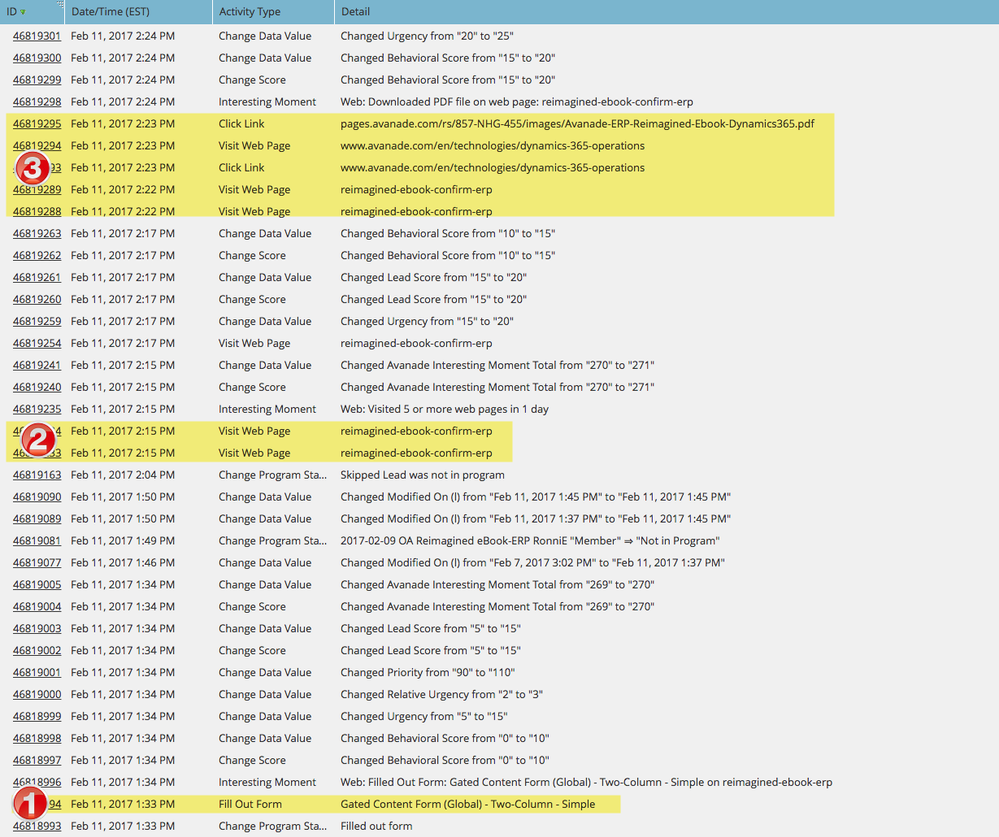Open activity ID 46819298 Interesting Moment
999x837 pixels.
(x=37, y=102)
